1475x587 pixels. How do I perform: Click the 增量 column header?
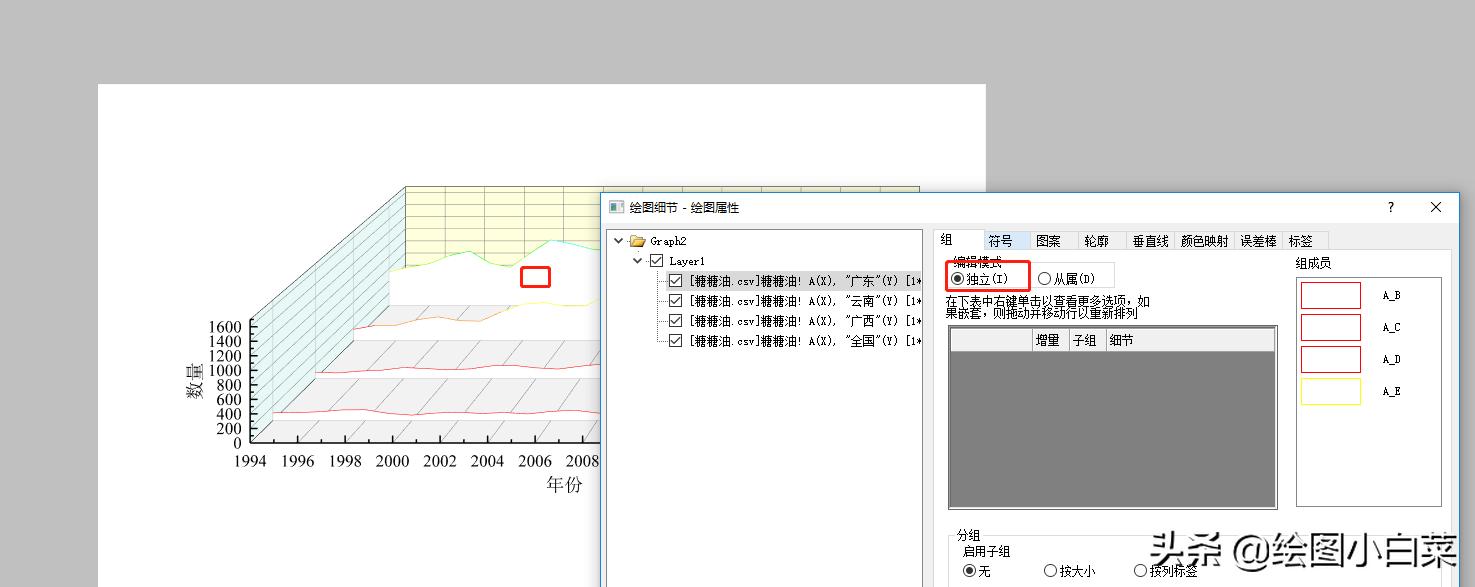(1050, 340)
